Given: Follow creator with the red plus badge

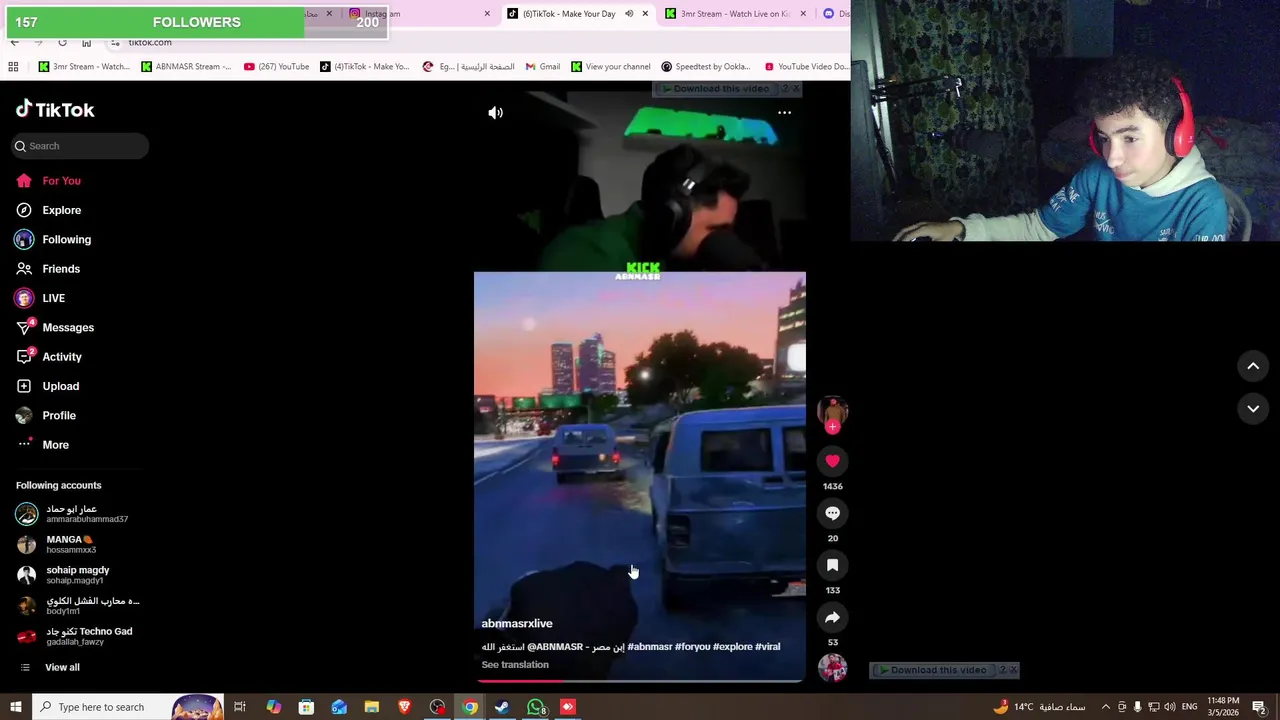Looking at the screenshot, I should pos(832,427).
